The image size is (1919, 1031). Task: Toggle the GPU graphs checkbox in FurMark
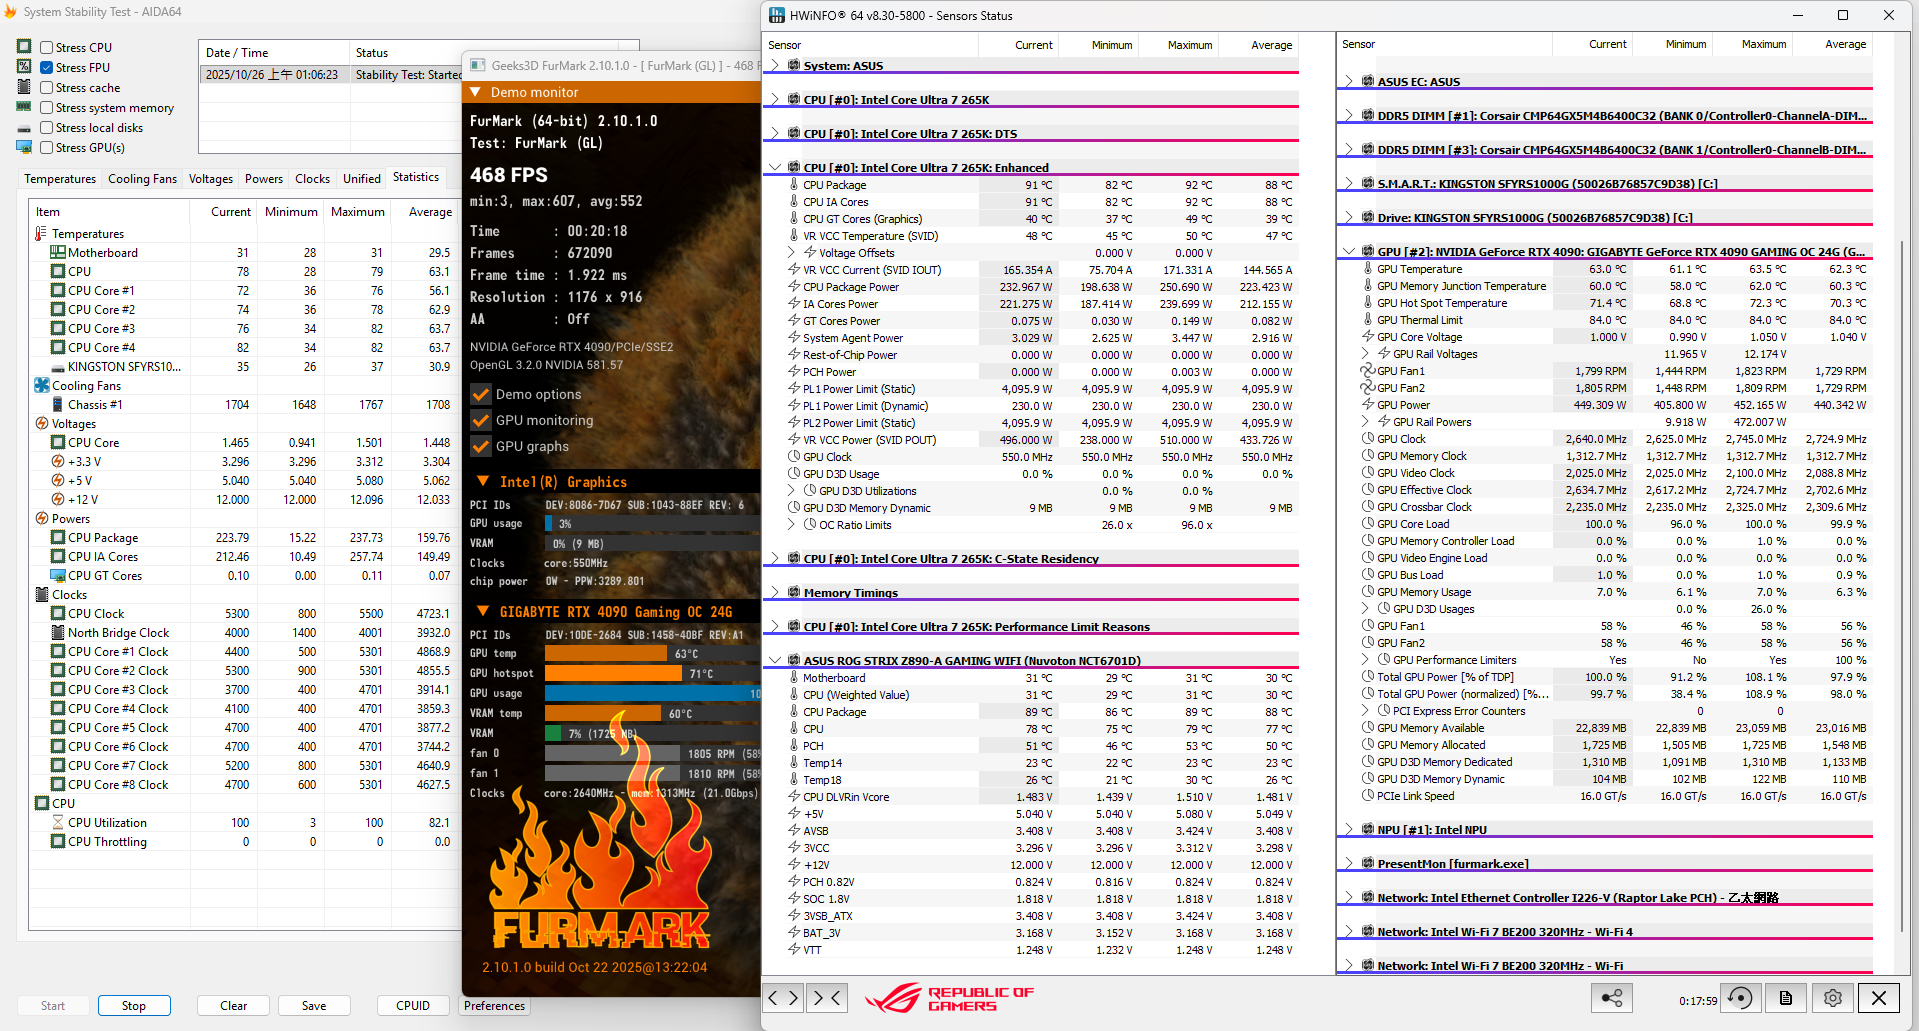click(x=481, y=446)
